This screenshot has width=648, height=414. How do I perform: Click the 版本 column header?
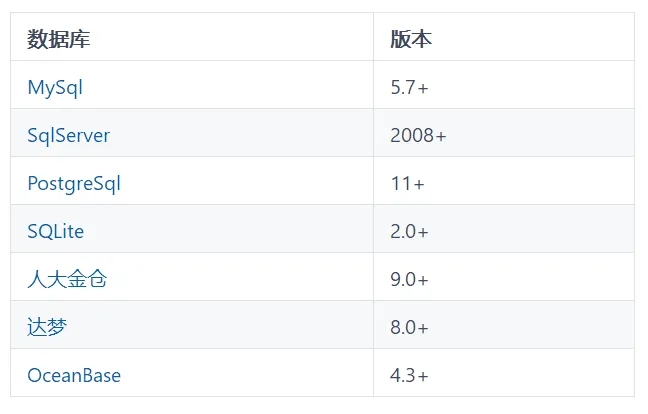[411, 39]
